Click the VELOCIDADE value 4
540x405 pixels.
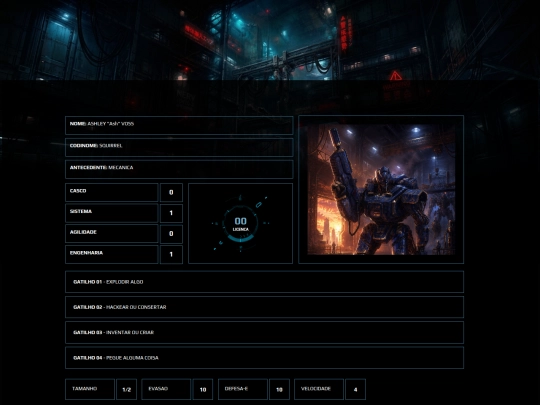(x=355, y=389)
